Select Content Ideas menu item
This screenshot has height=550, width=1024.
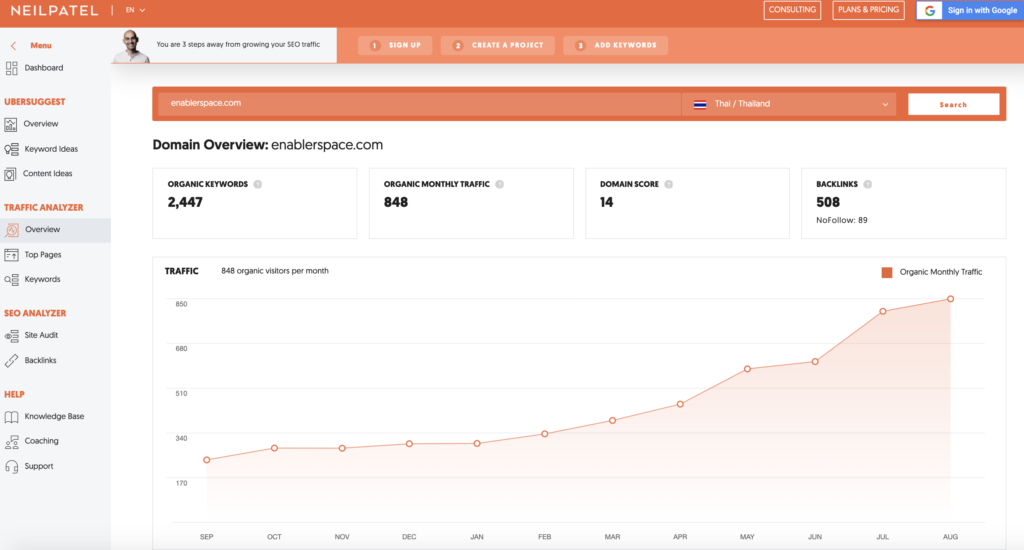tap(48, 174)
